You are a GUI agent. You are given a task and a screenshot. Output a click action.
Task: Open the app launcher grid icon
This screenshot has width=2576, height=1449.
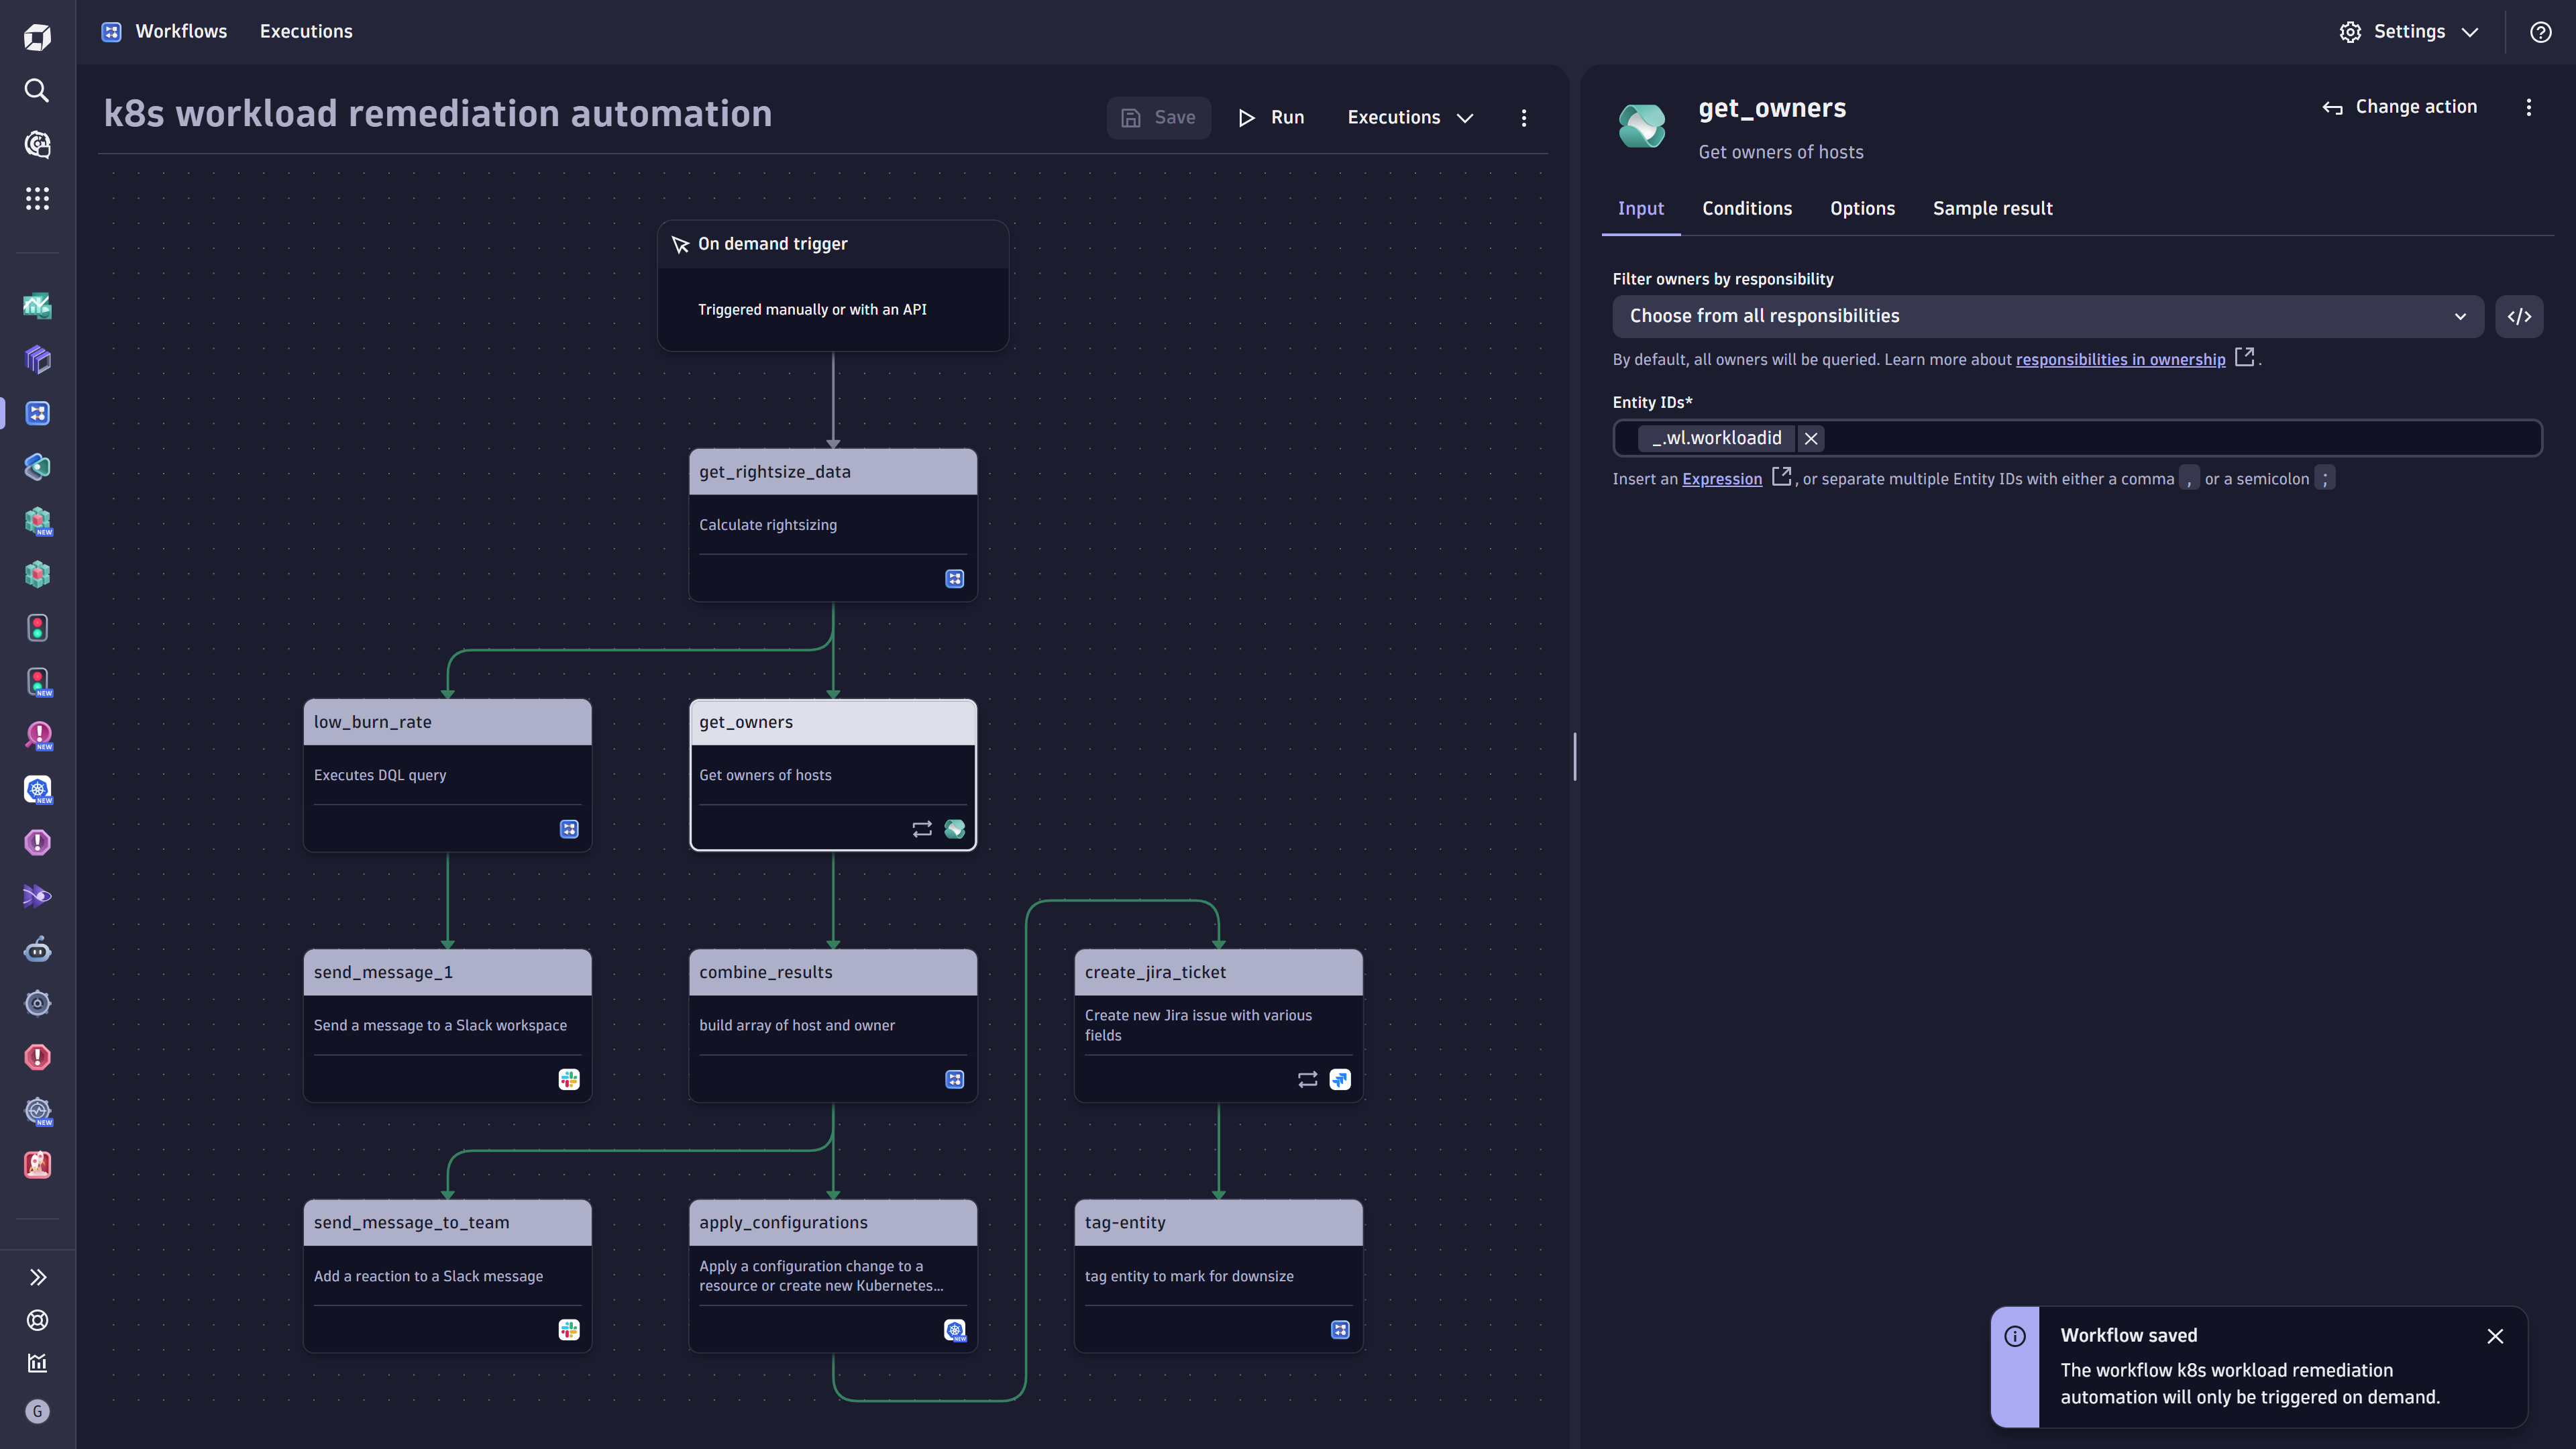tap(37, 198)
